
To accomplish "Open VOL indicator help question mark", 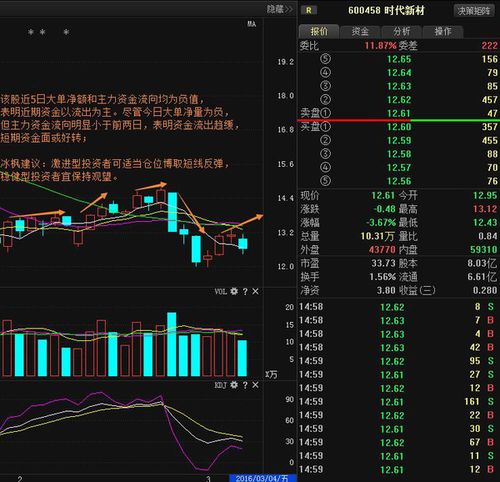I will (x=245, y=292).
